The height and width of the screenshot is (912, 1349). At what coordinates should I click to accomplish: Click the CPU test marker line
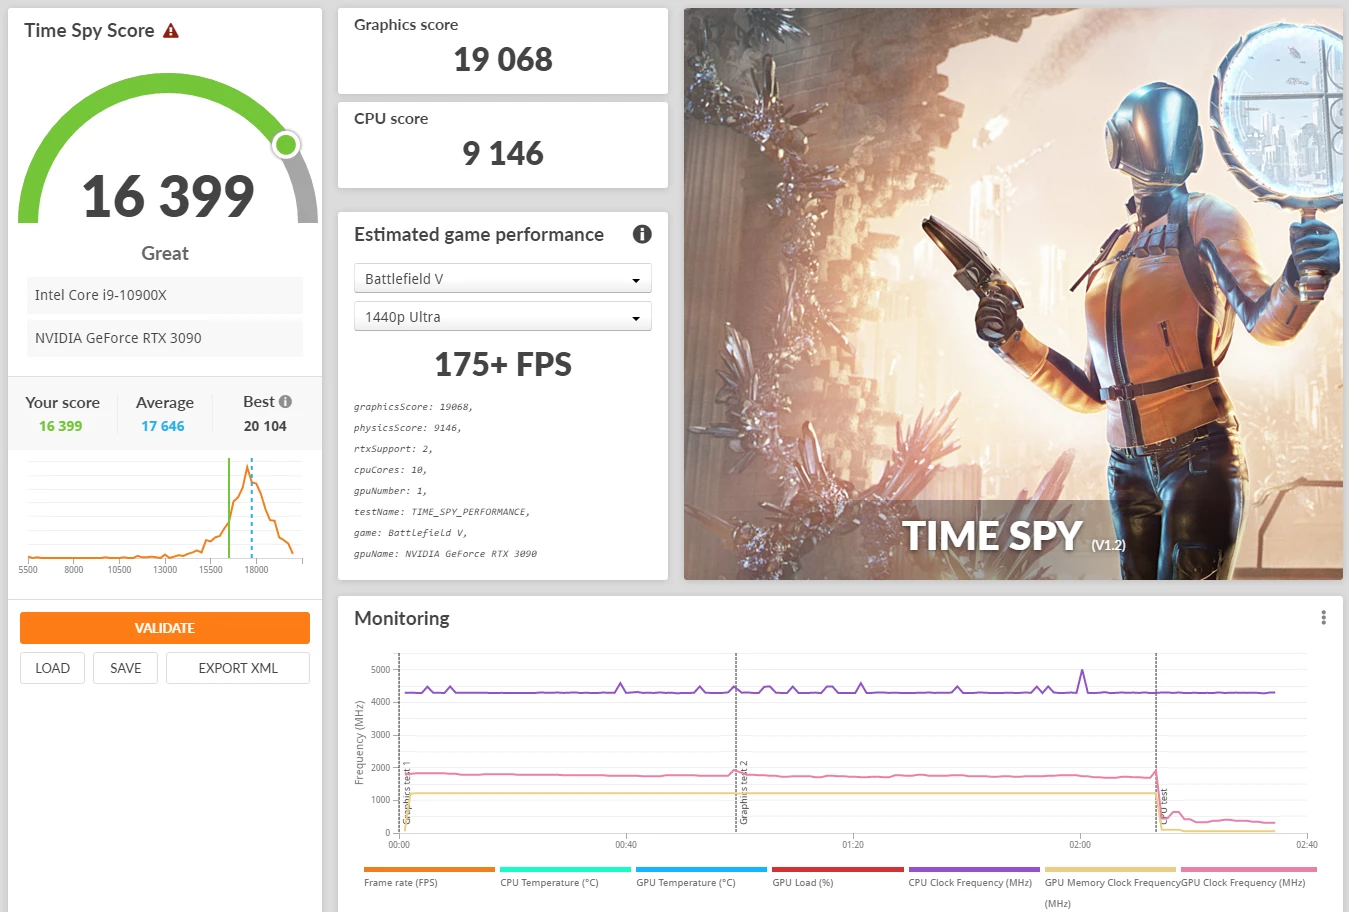1156,742
